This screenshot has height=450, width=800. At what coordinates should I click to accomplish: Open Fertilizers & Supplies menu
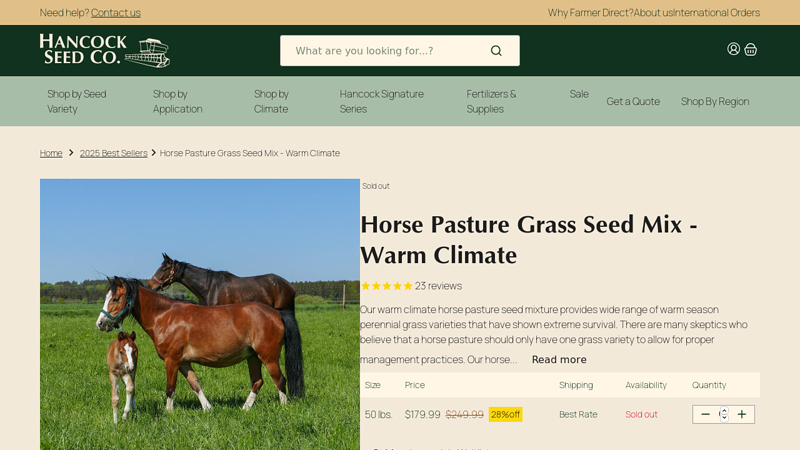(491, 101)
